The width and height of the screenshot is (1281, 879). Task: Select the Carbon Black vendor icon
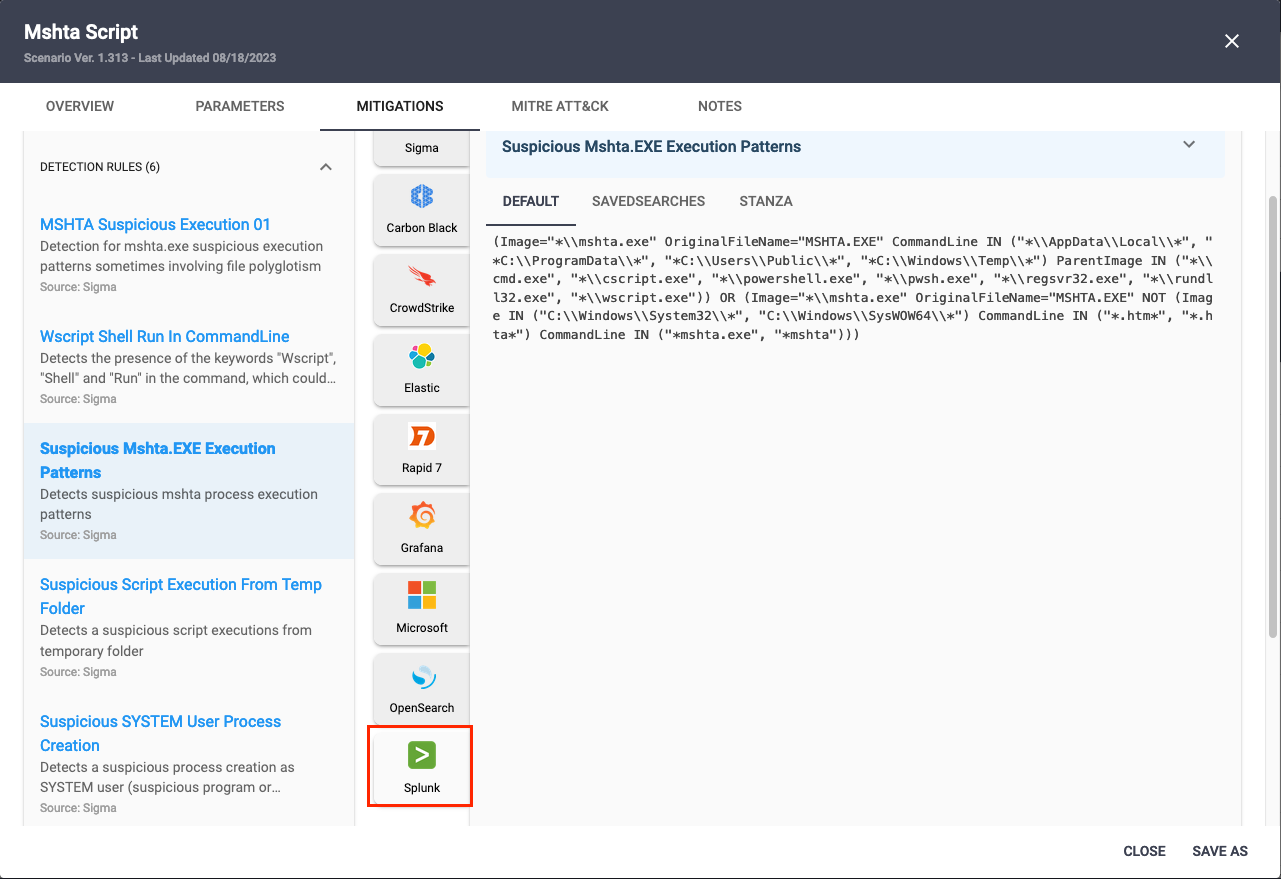pyautogui.click(x=421, y=197)
